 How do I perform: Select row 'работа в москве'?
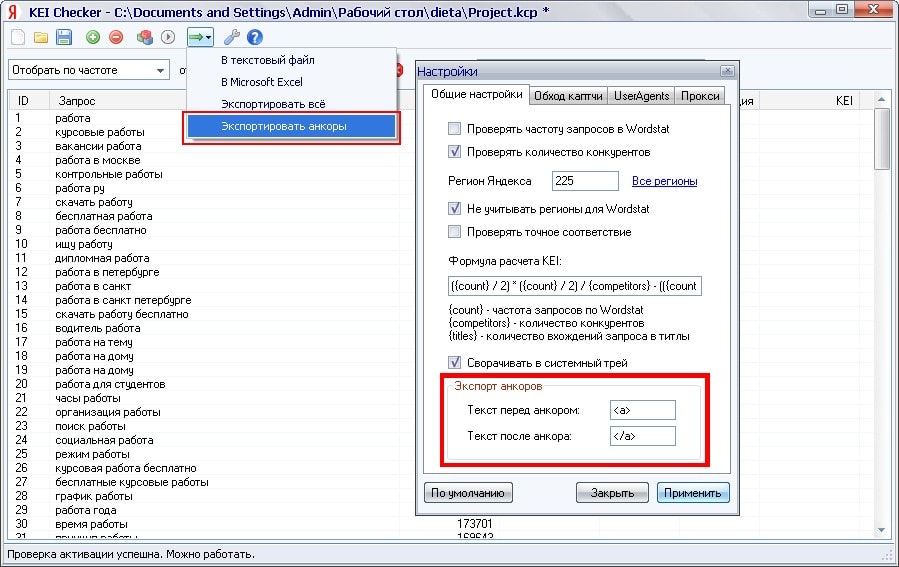(x=97, y=160)
